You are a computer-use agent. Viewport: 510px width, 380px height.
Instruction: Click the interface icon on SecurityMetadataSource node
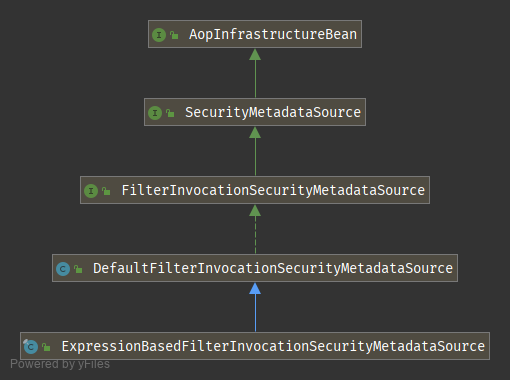[155, 113]
